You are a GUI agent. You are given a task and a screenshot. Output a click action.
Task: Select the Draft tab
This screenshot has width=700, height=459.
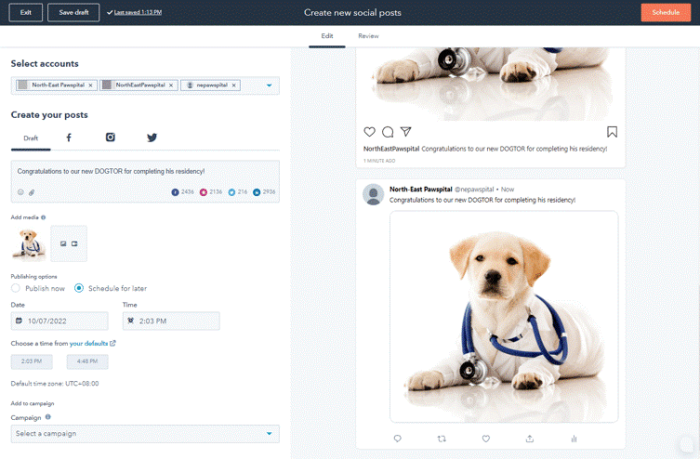(x=31, y=138)
